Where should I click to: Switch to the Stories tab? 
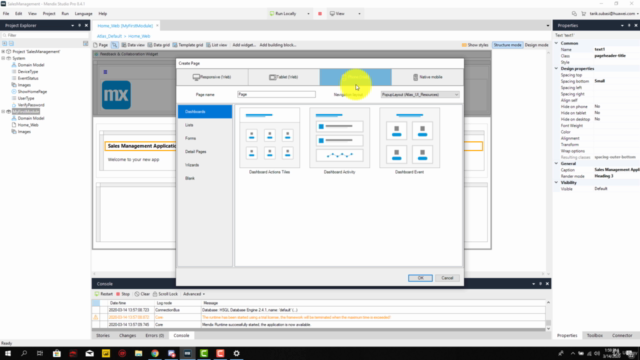pyautogui.click(x=103, y=336)
